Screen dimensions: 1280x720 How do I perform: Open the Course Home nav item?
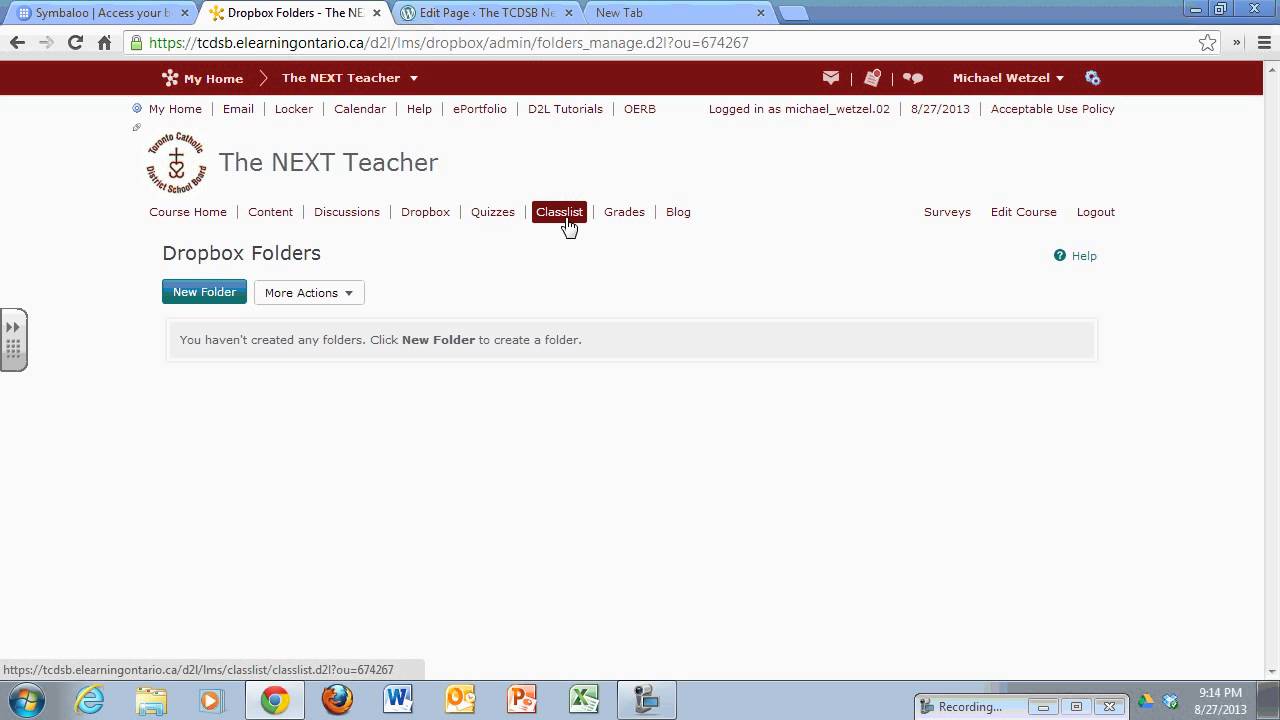(188, 212)
